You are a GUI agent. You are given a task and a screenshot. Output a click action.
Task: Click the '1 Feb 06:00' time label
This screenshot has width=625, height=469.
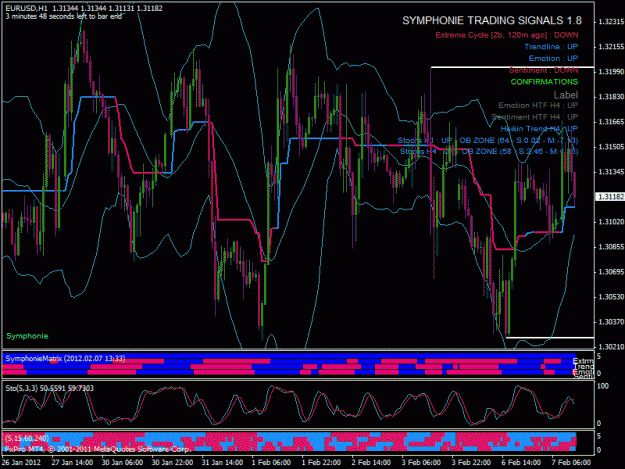(271, 462)
